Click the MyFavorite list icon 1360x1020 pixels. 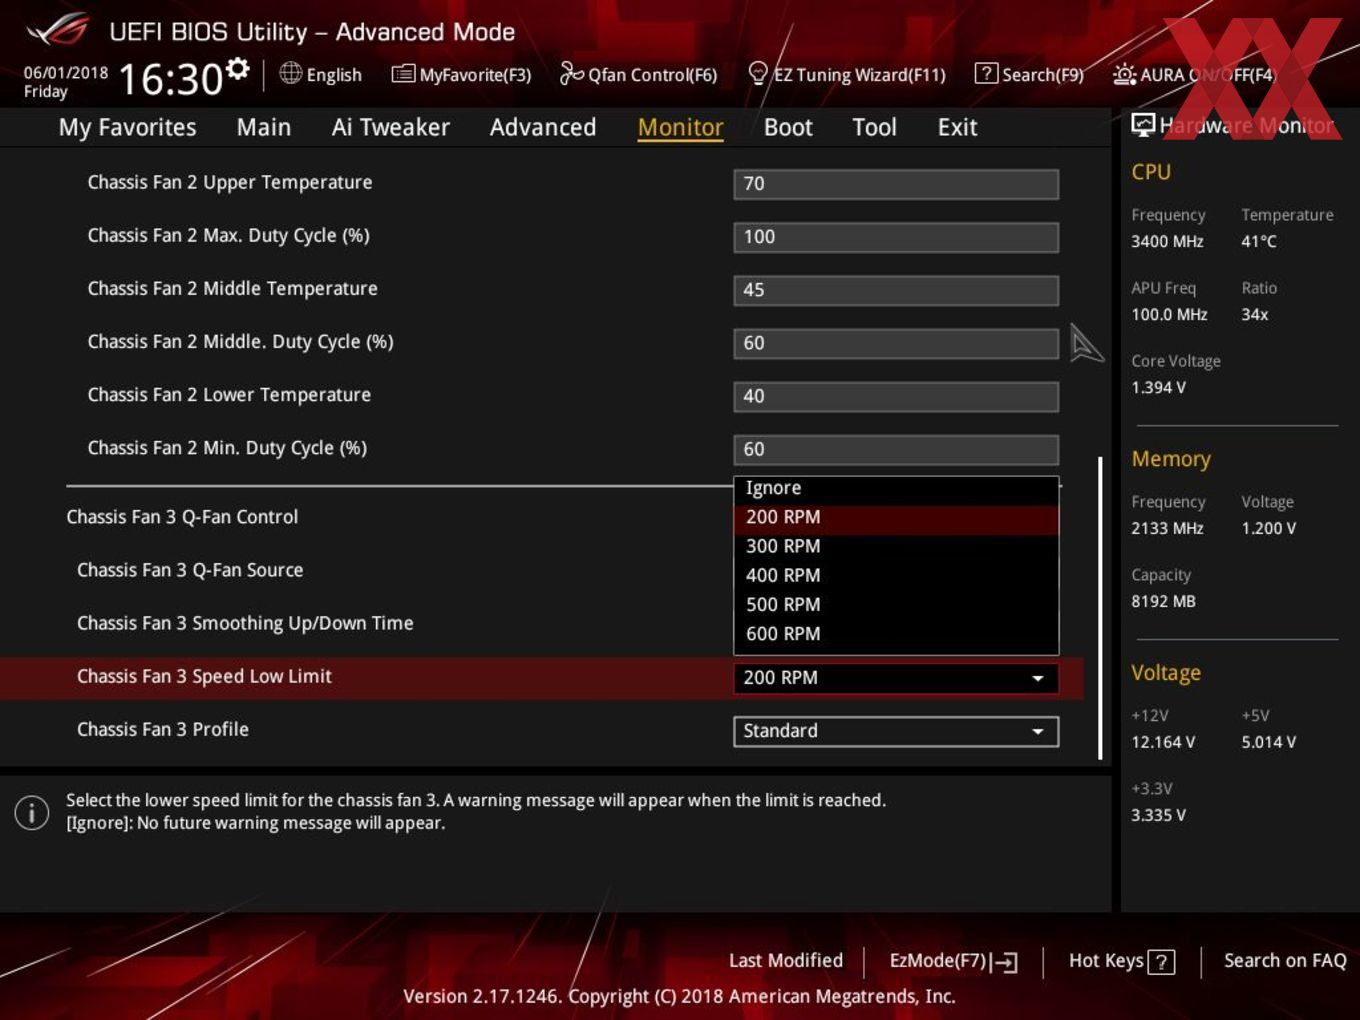coord(403,74)
